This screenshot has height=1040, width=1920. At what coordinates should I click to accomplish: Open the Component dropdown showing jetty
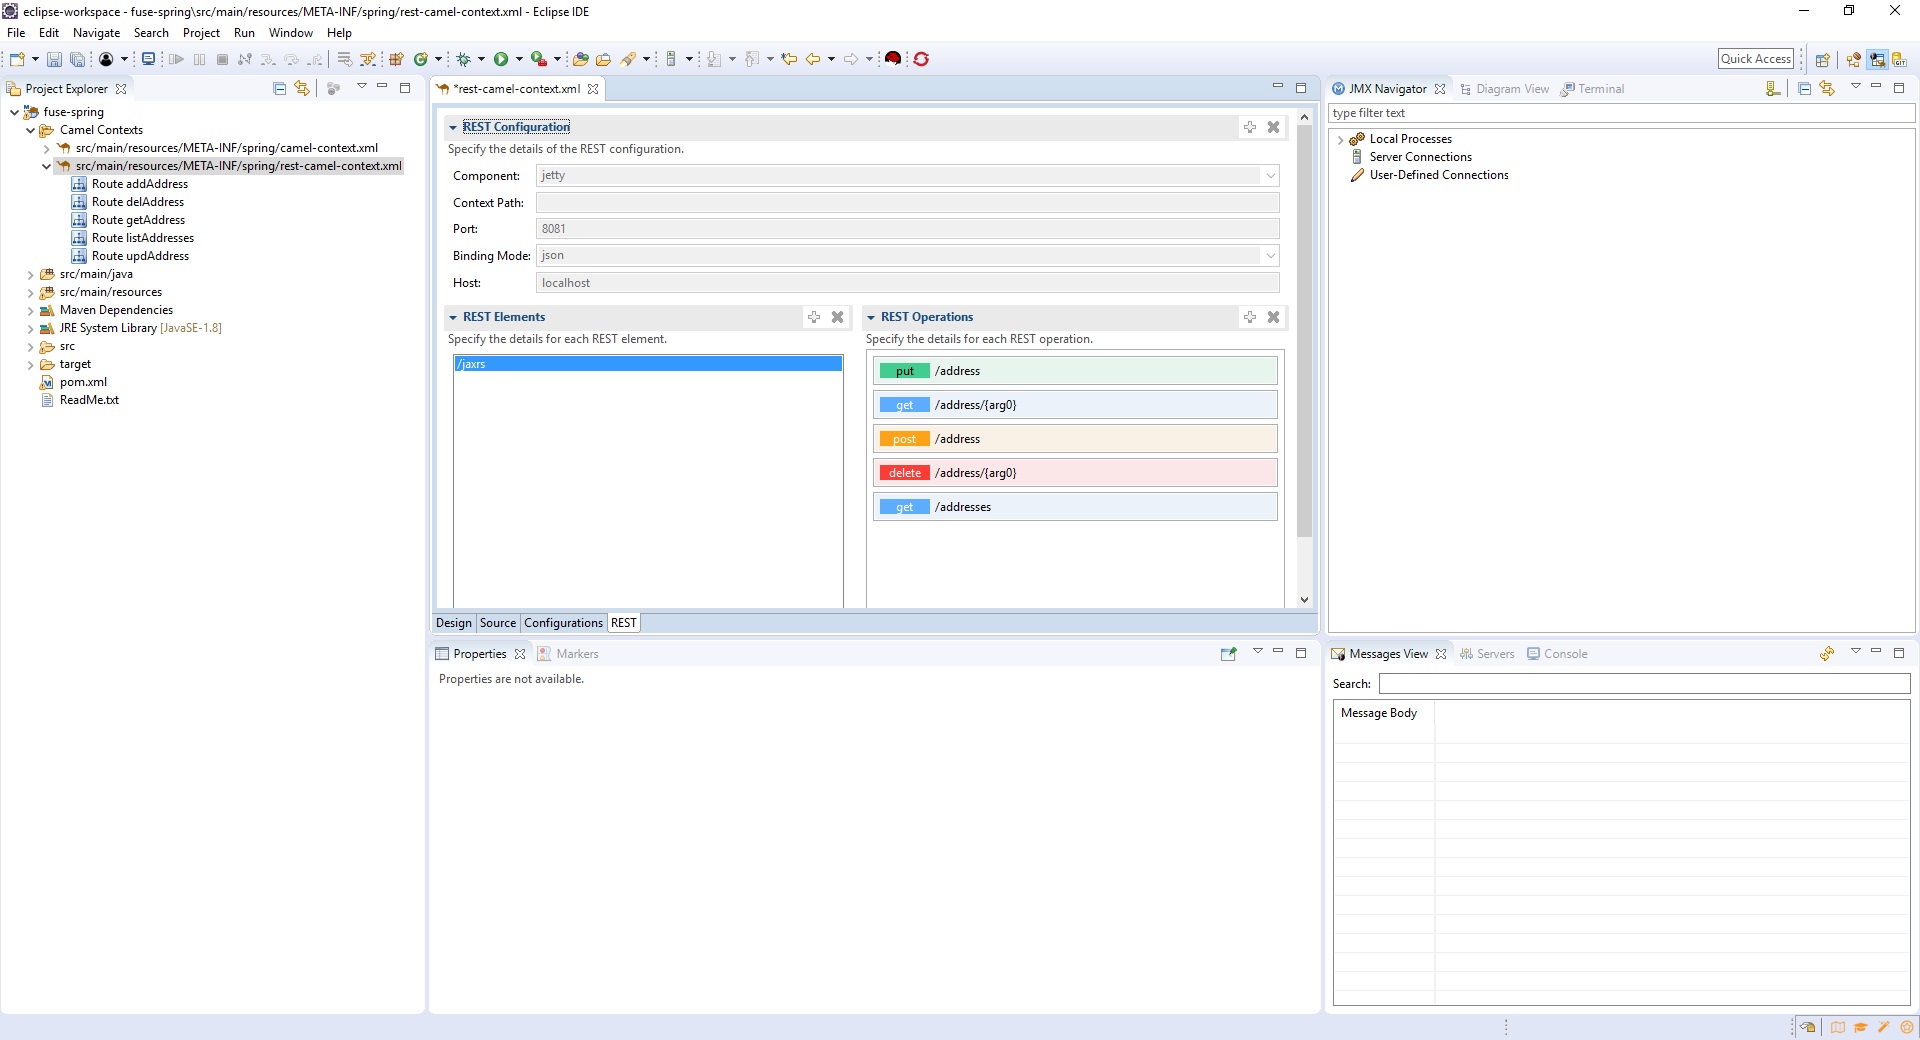point(1270,176)
